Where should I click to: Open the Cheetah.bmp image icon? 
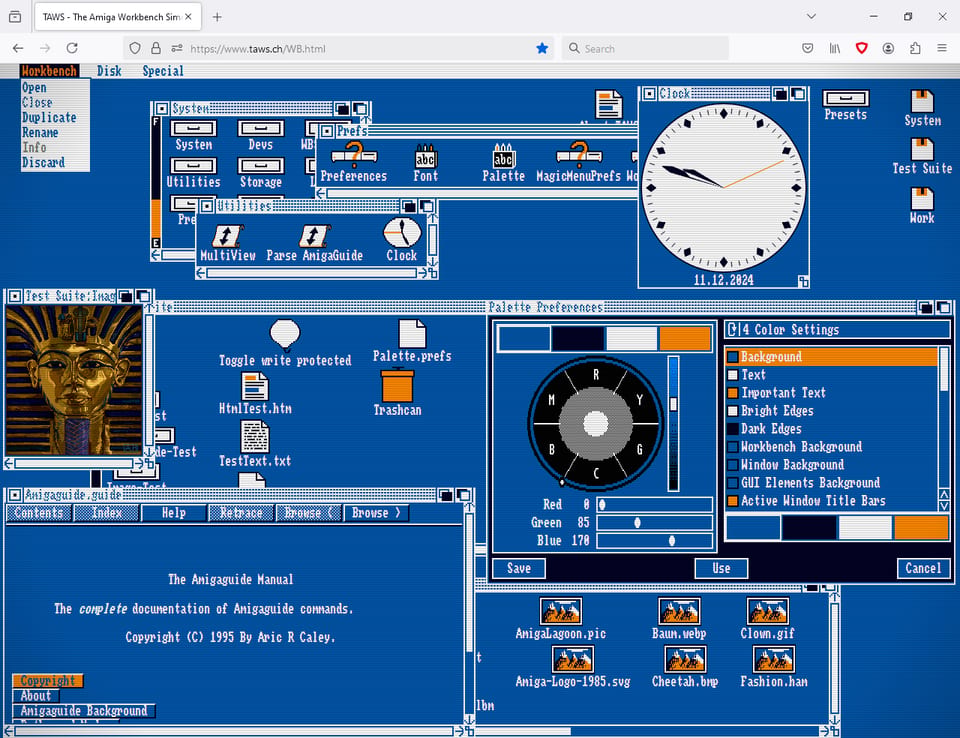click(685, 667)
